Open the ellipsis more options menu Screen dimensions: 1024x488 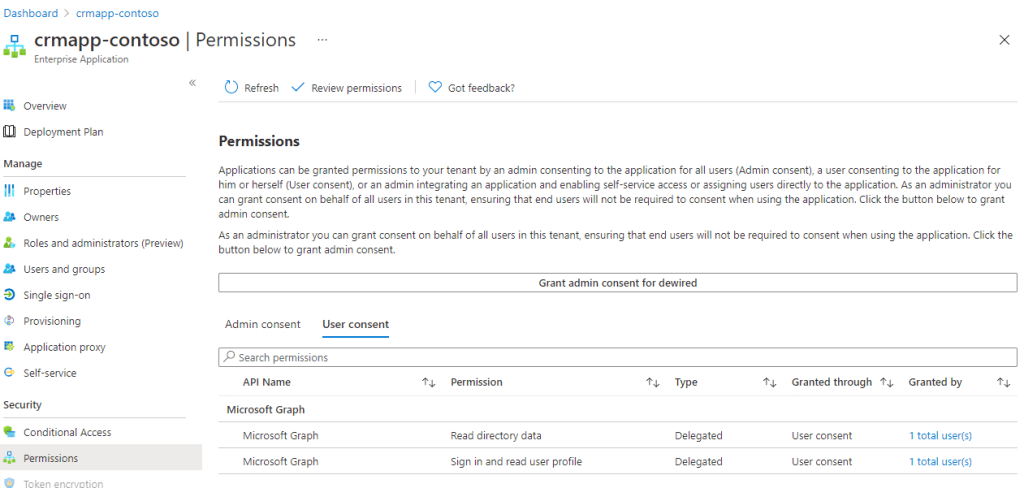322,40
